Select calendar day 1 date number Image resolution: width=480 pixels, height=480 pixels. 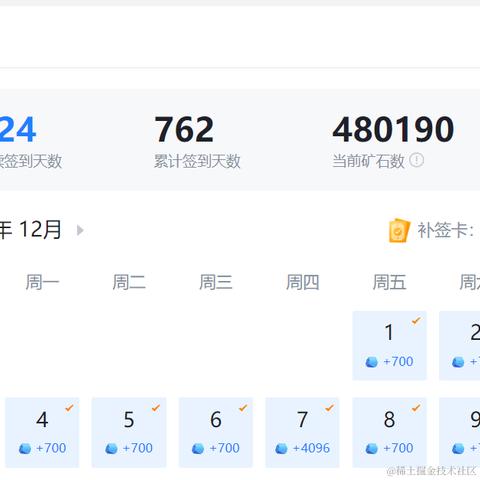(x=389, y=333)
